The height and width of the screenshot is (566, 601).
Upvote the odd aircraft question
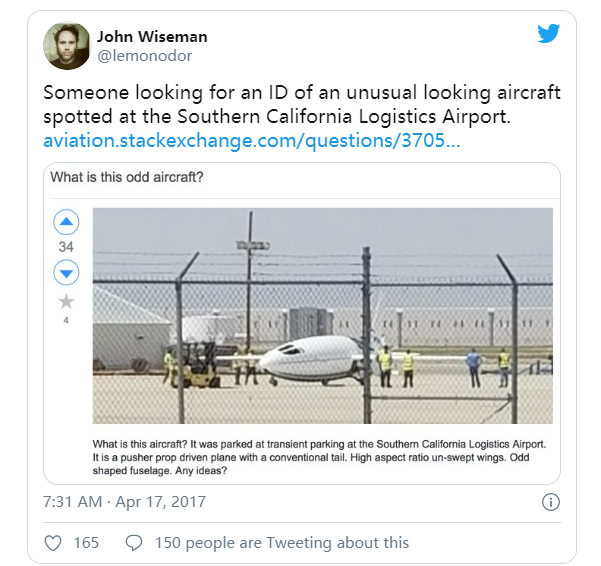coord(66,222)
